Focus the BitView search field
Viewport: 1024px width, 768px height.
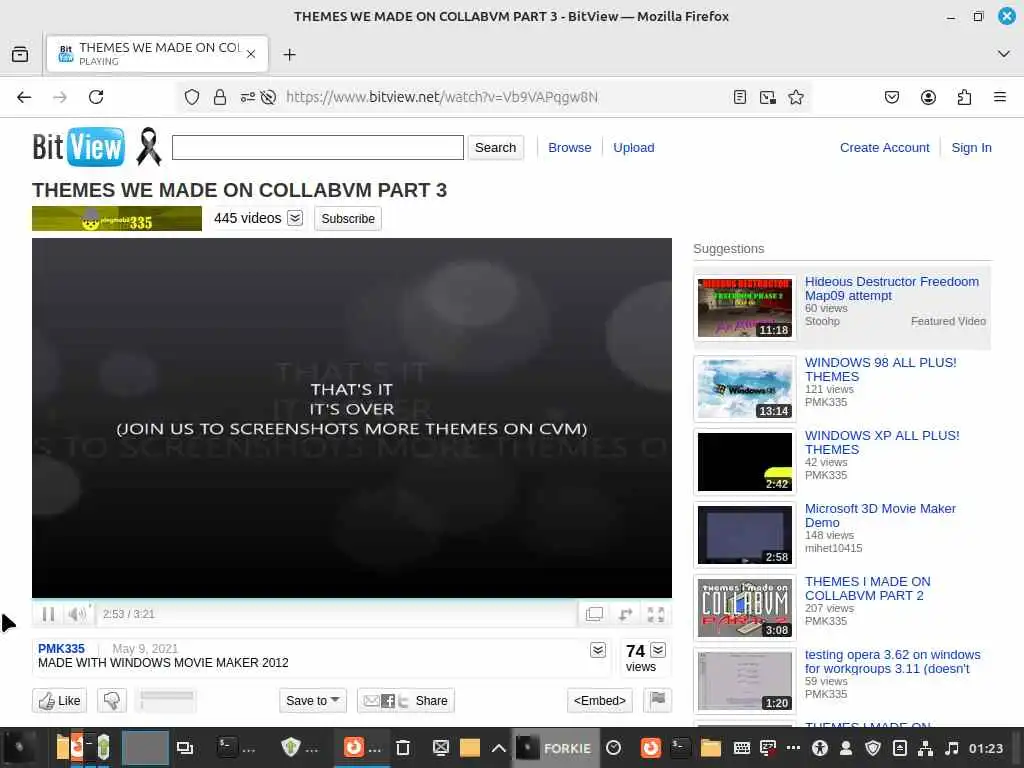click(x=318, y=148)
